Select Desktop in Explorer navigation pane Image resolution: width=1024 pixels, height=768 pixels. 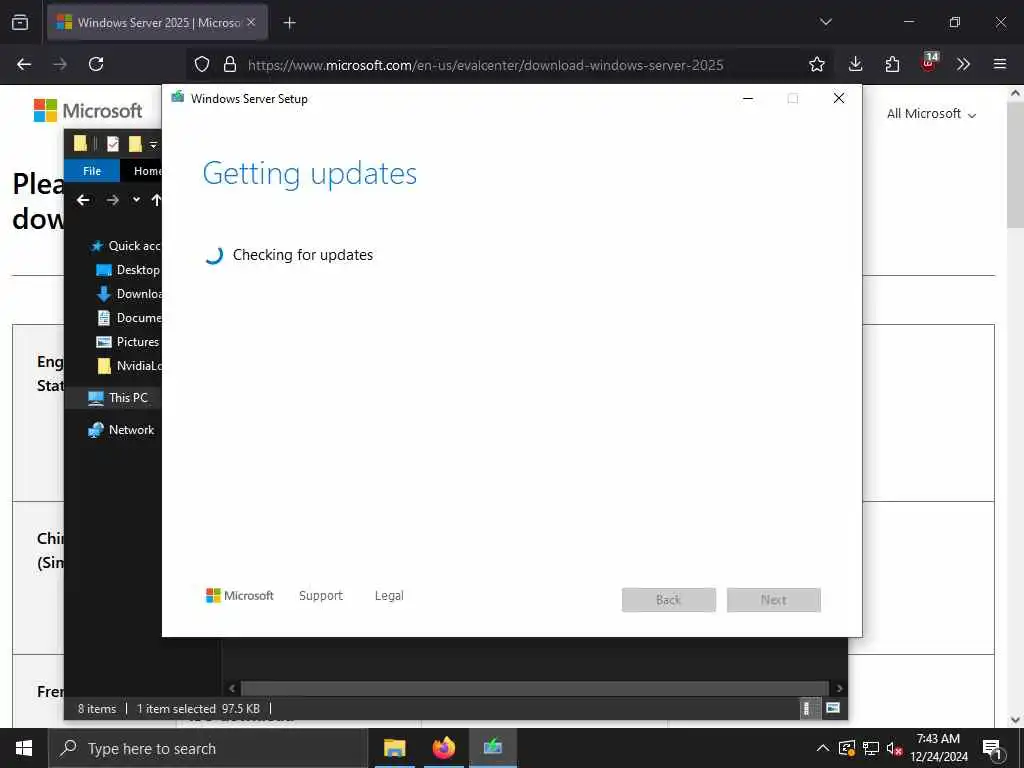(x=129, y=270)
